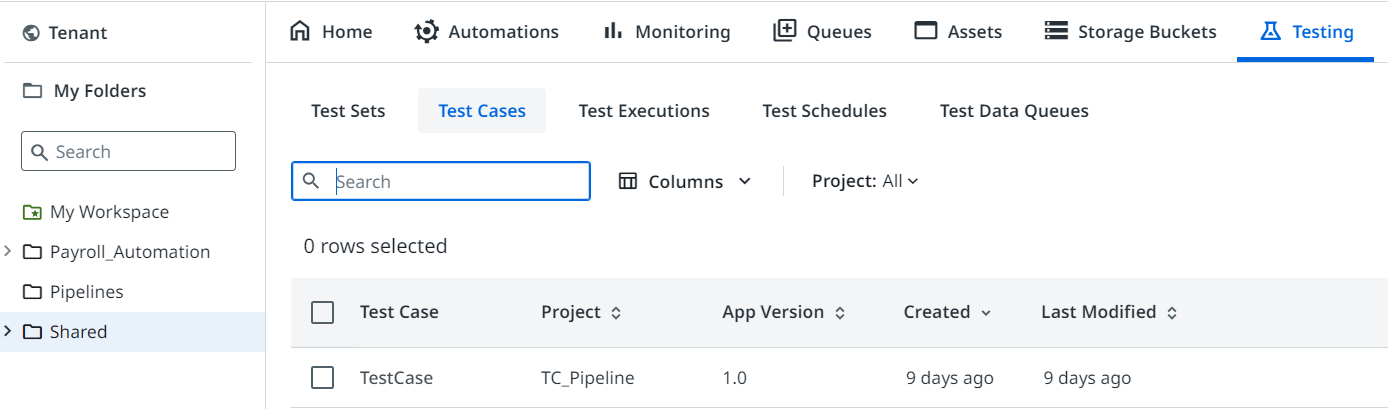Click the Monitoring bar chart icon
The width and height of the screenshot is (1388, 409).
[613, 32]
